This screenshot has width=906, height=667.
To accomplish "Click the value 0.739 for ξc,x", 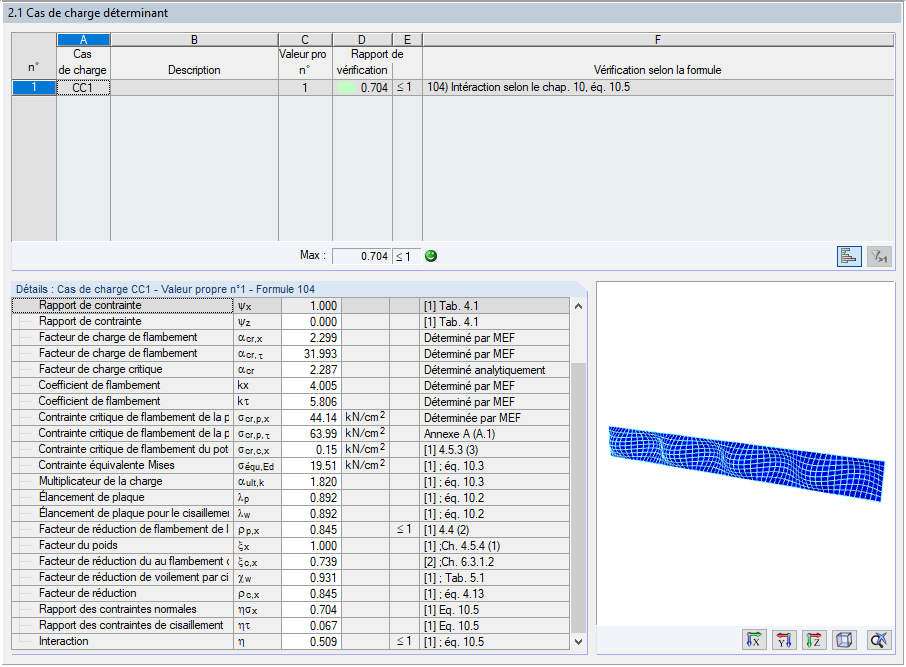I will pyautogui.click(x=311, y=562).
